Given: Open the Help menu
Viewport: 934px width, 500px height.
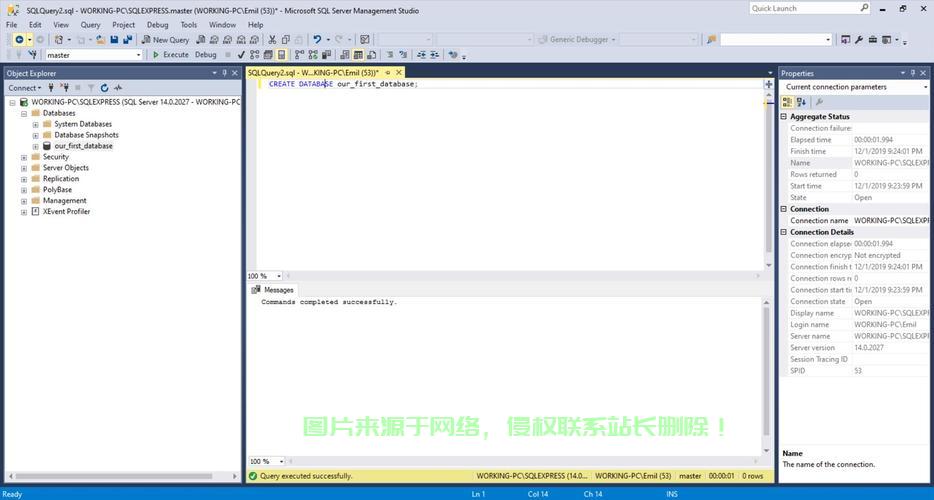Looking at the screenshot, I should tap(256, 25).
